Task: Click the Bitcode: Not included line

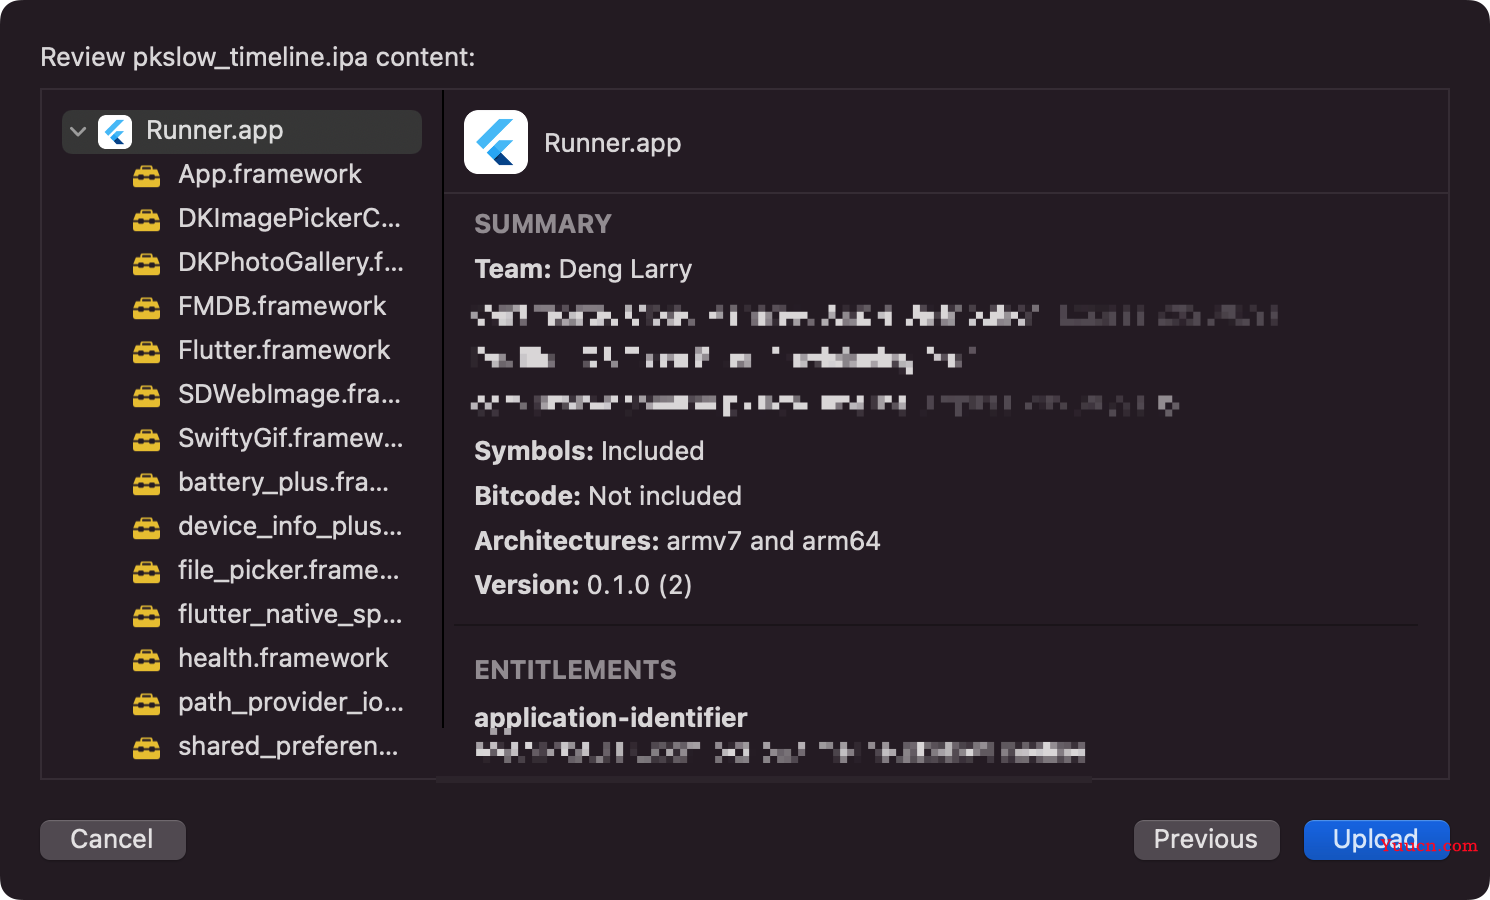Action: pyautogui.click(x=608, y=496)
